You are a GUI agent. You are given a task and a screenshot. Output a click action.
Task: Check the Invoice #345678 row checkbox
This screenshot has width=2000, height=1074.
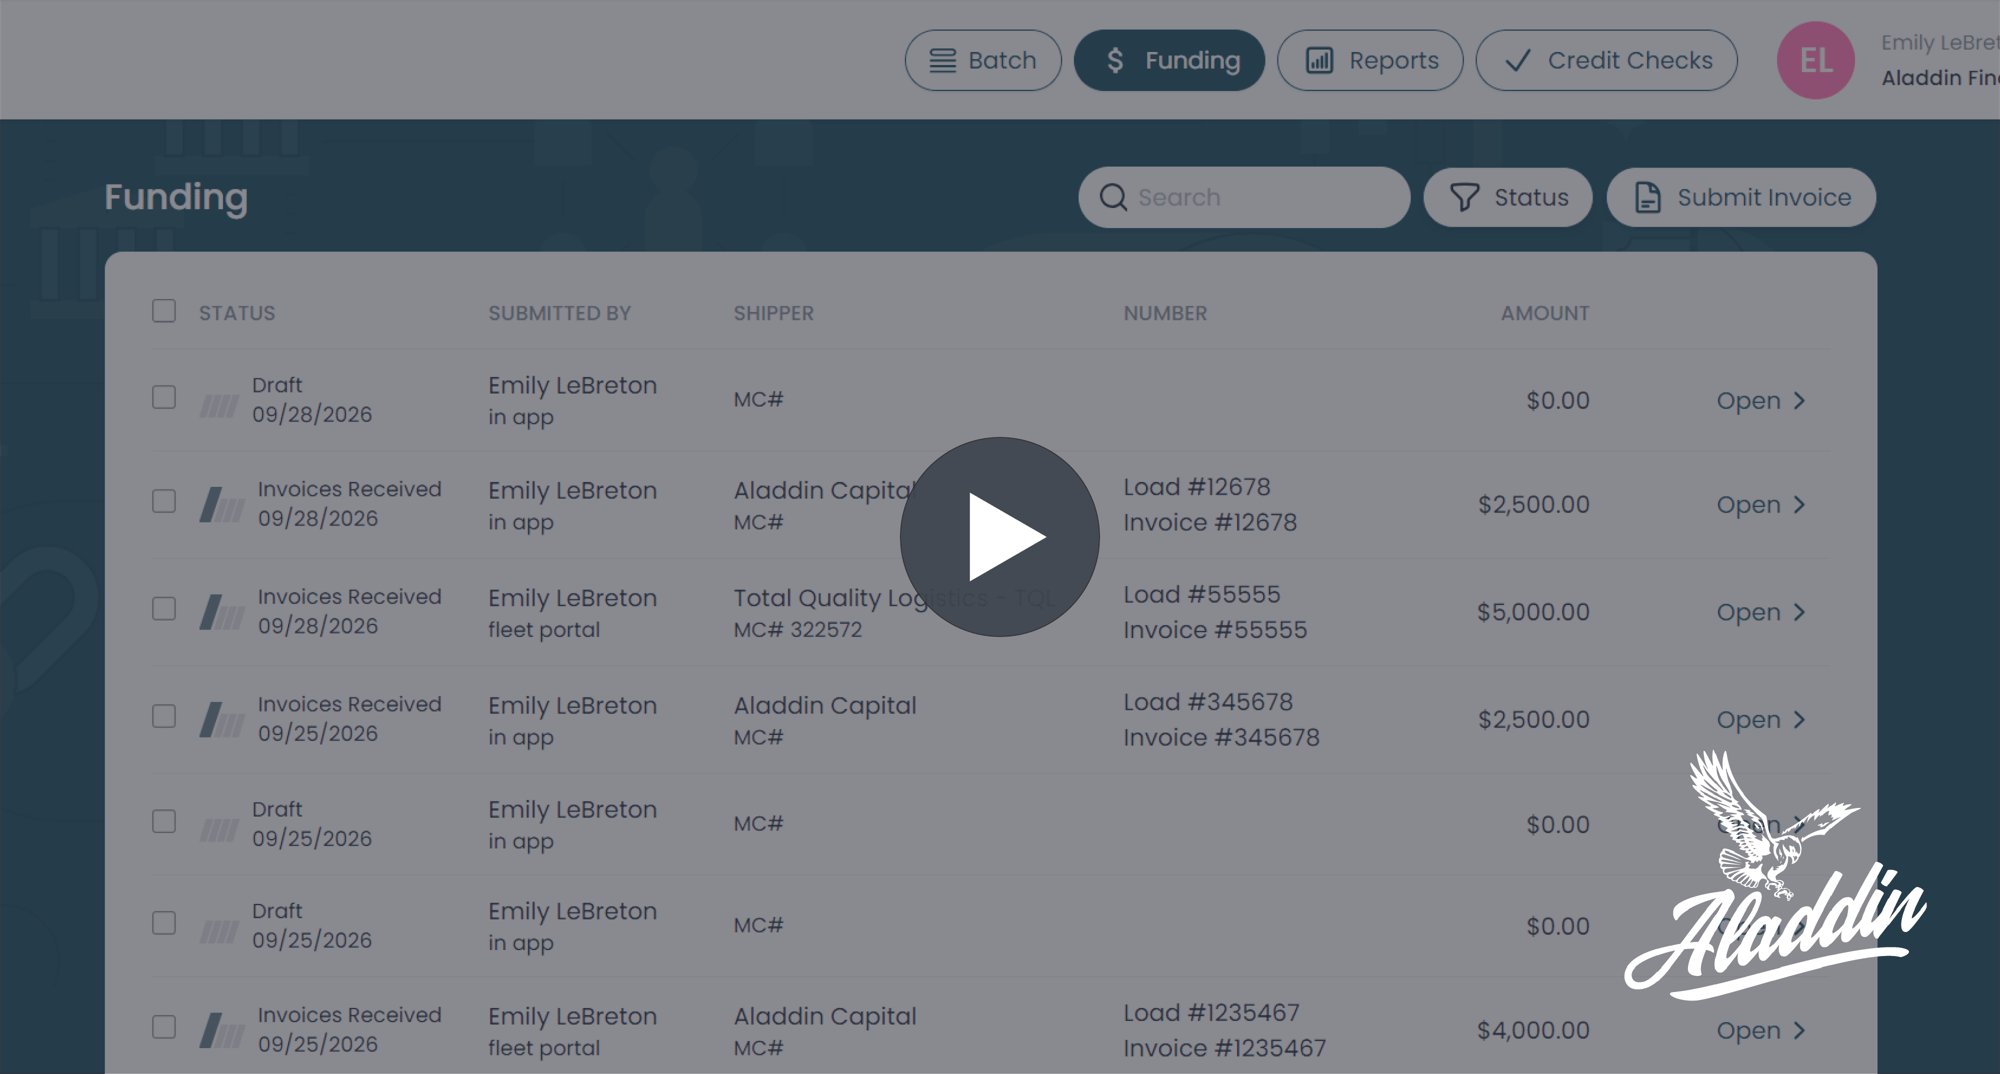tap(164, 716)
